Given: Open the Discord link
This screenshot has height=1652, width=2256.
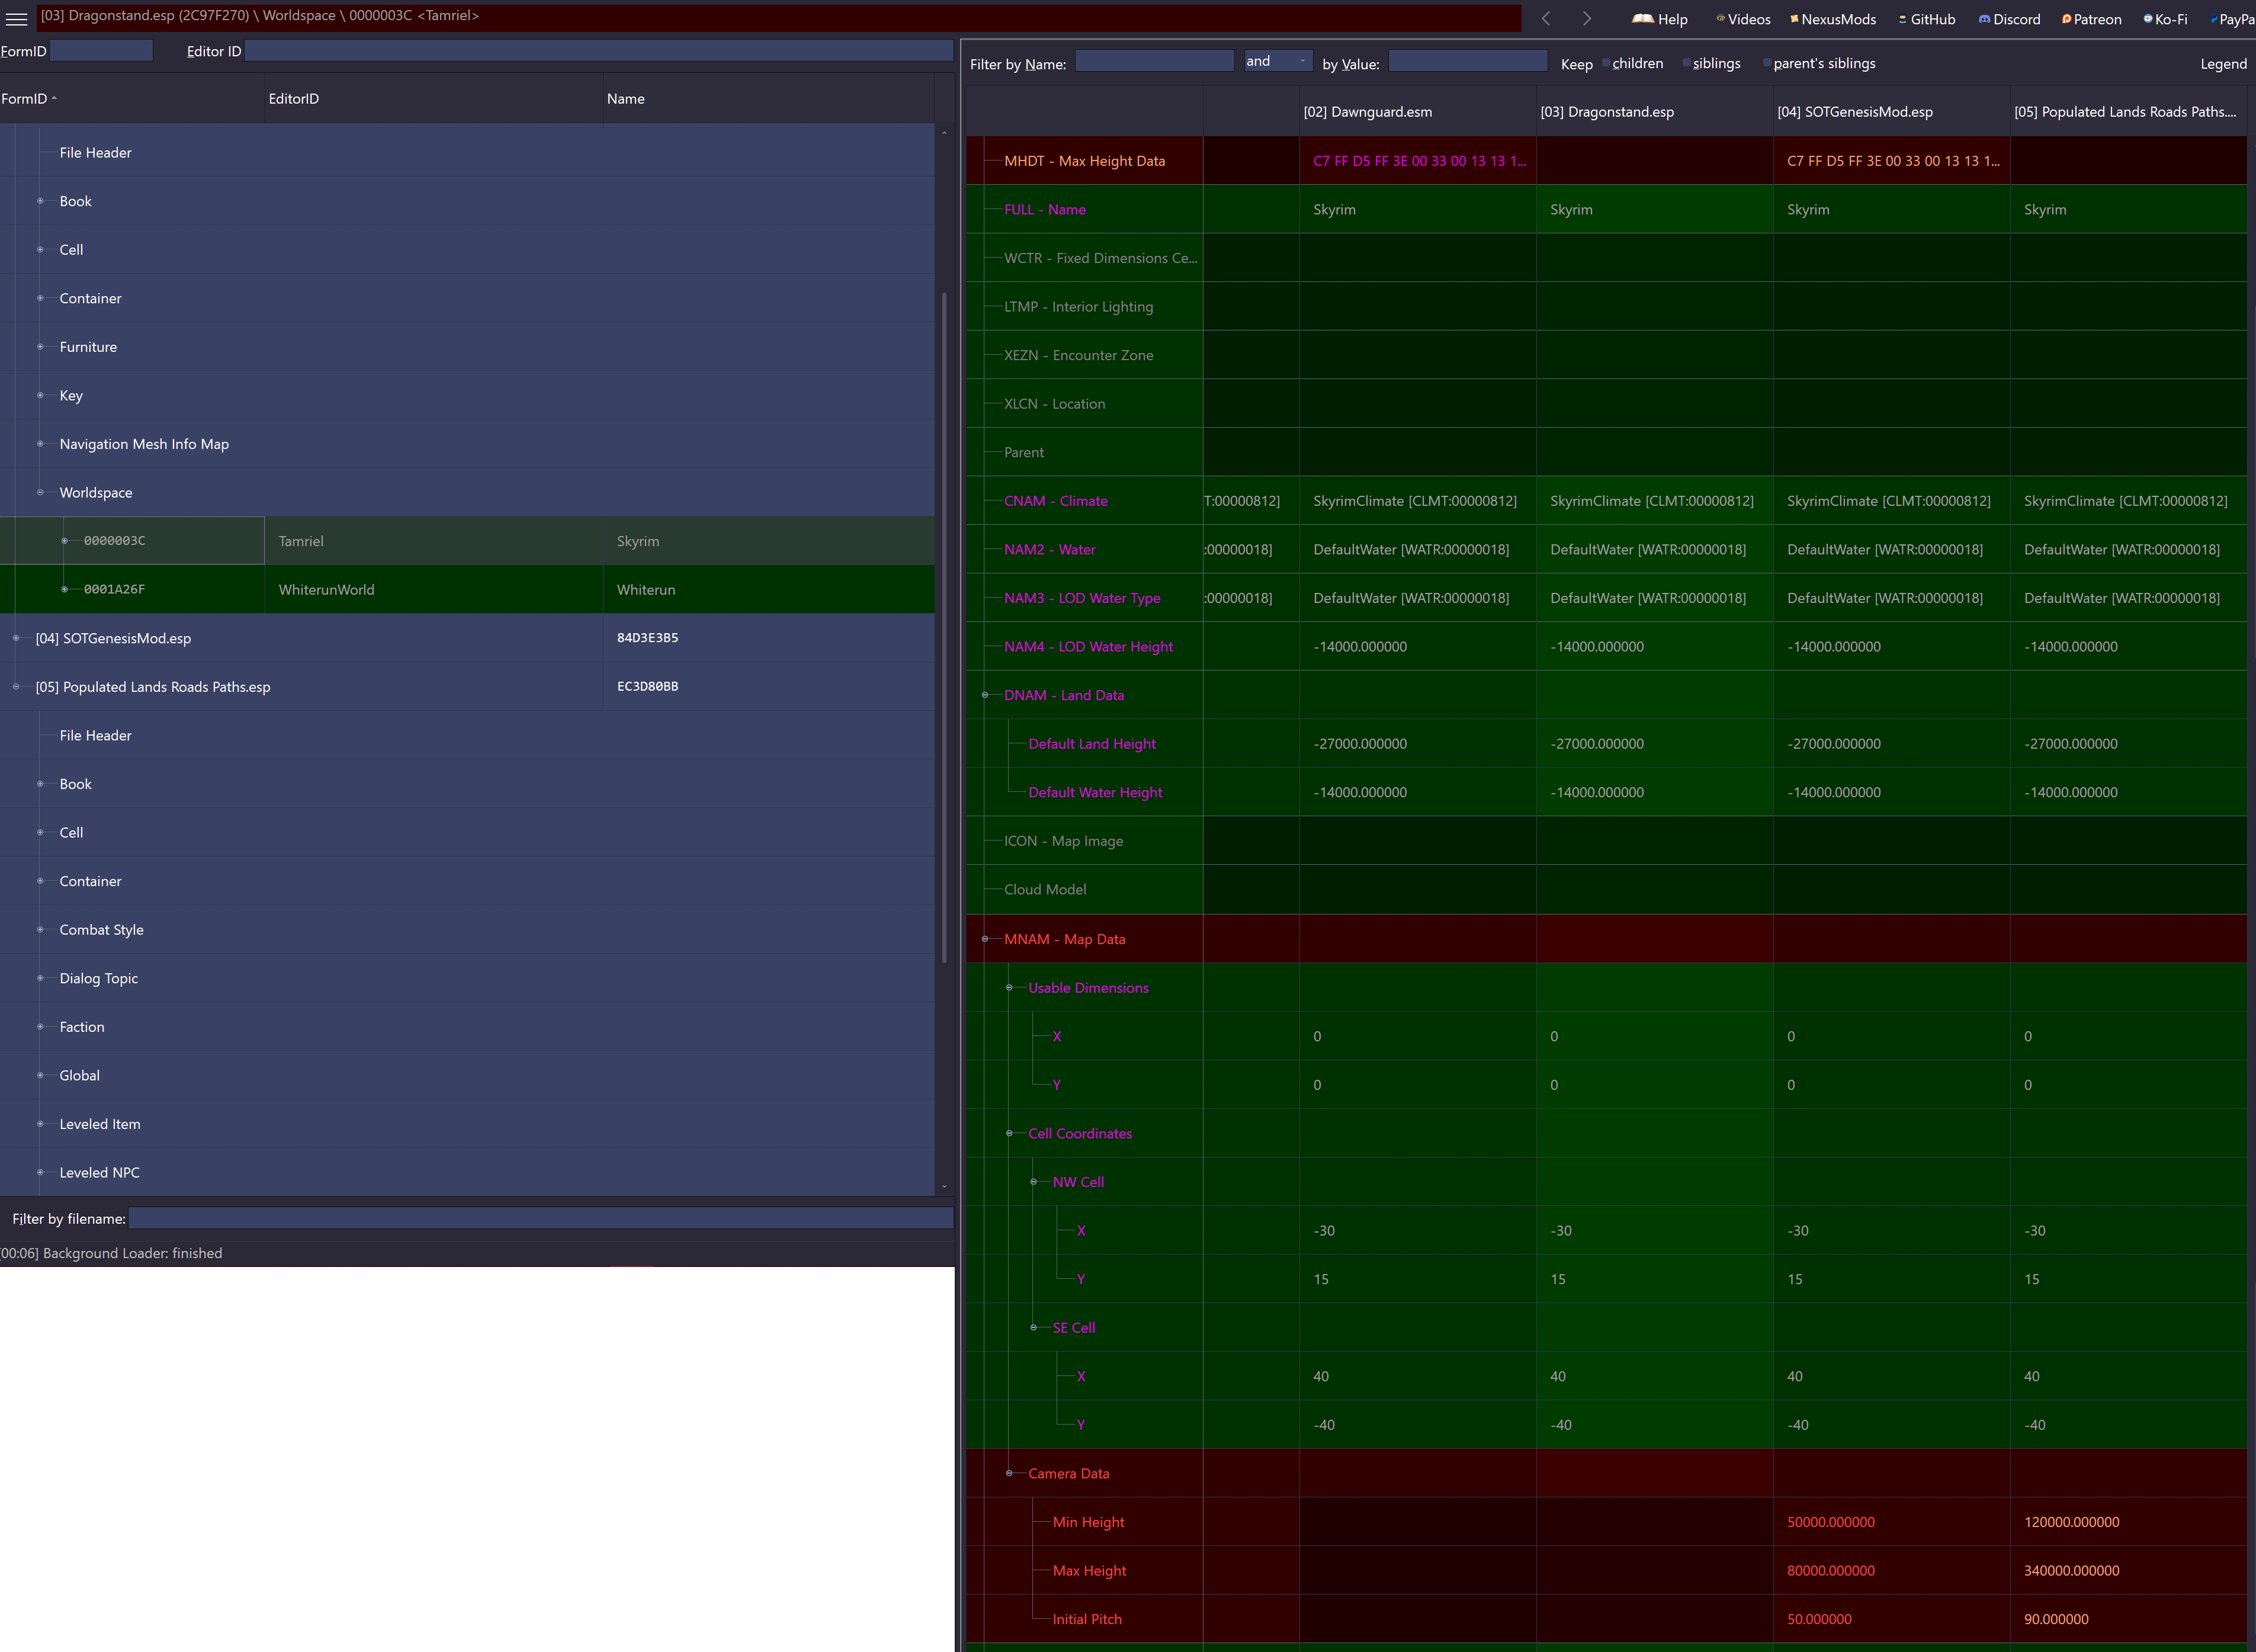Looking at the screenshot, I should tap(2009, 19).
